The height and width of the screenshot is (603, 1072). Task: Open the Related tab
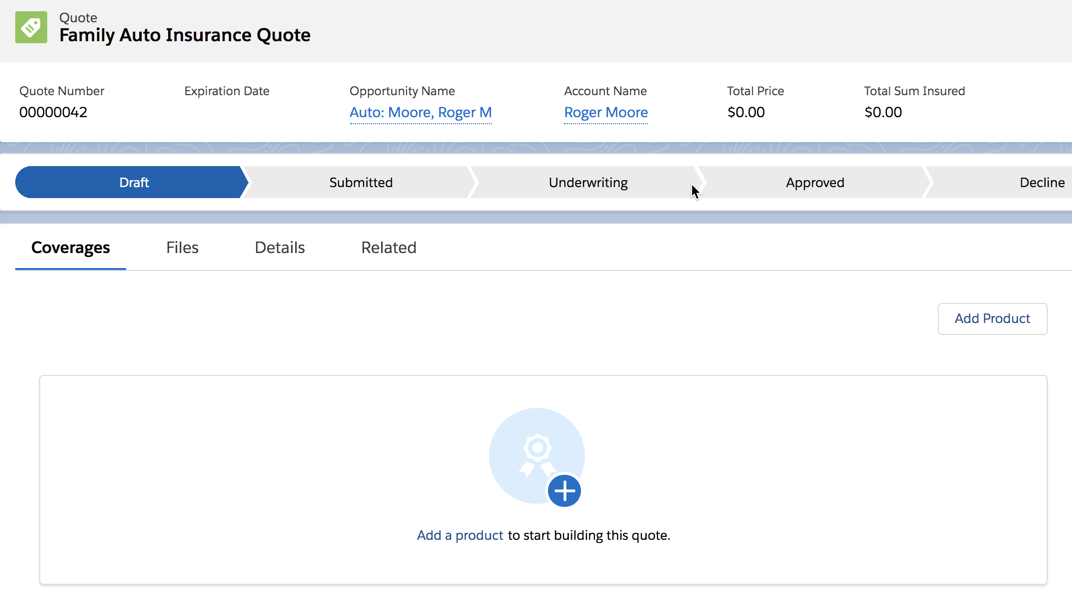click(388, 247)
